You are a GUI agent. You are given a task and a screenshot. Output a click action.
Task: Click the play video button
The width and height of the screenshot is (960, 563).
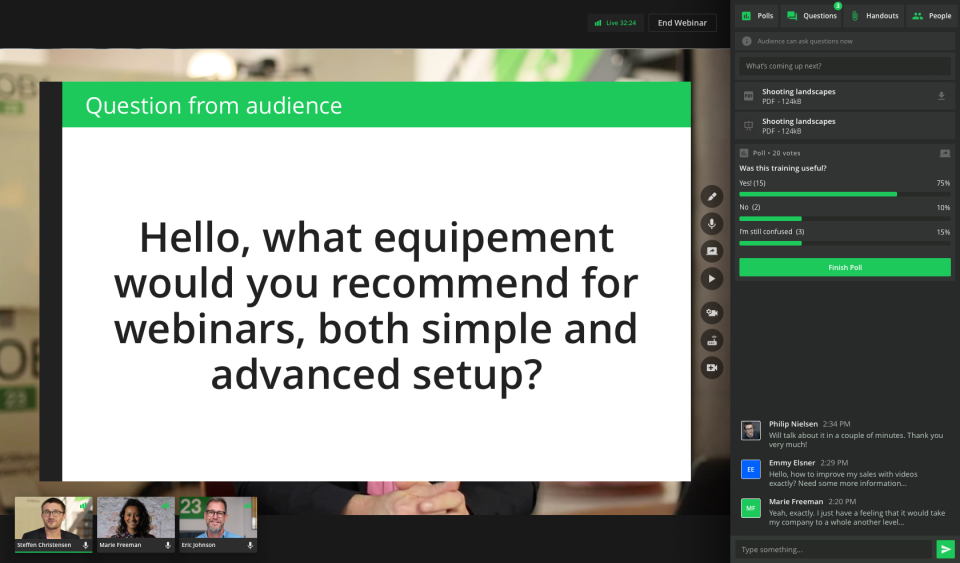coord(711,279)
